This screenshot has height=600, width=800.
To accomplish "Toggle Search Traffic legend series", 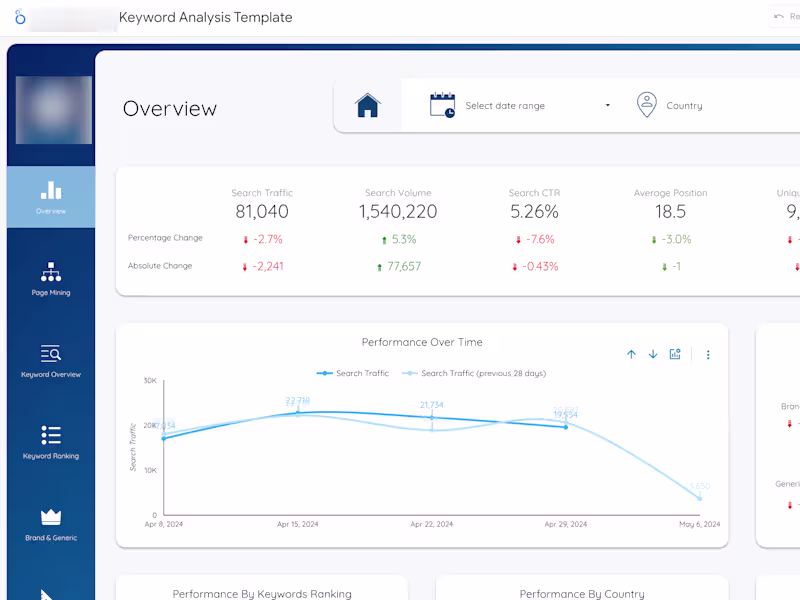I will coord(353,373).
